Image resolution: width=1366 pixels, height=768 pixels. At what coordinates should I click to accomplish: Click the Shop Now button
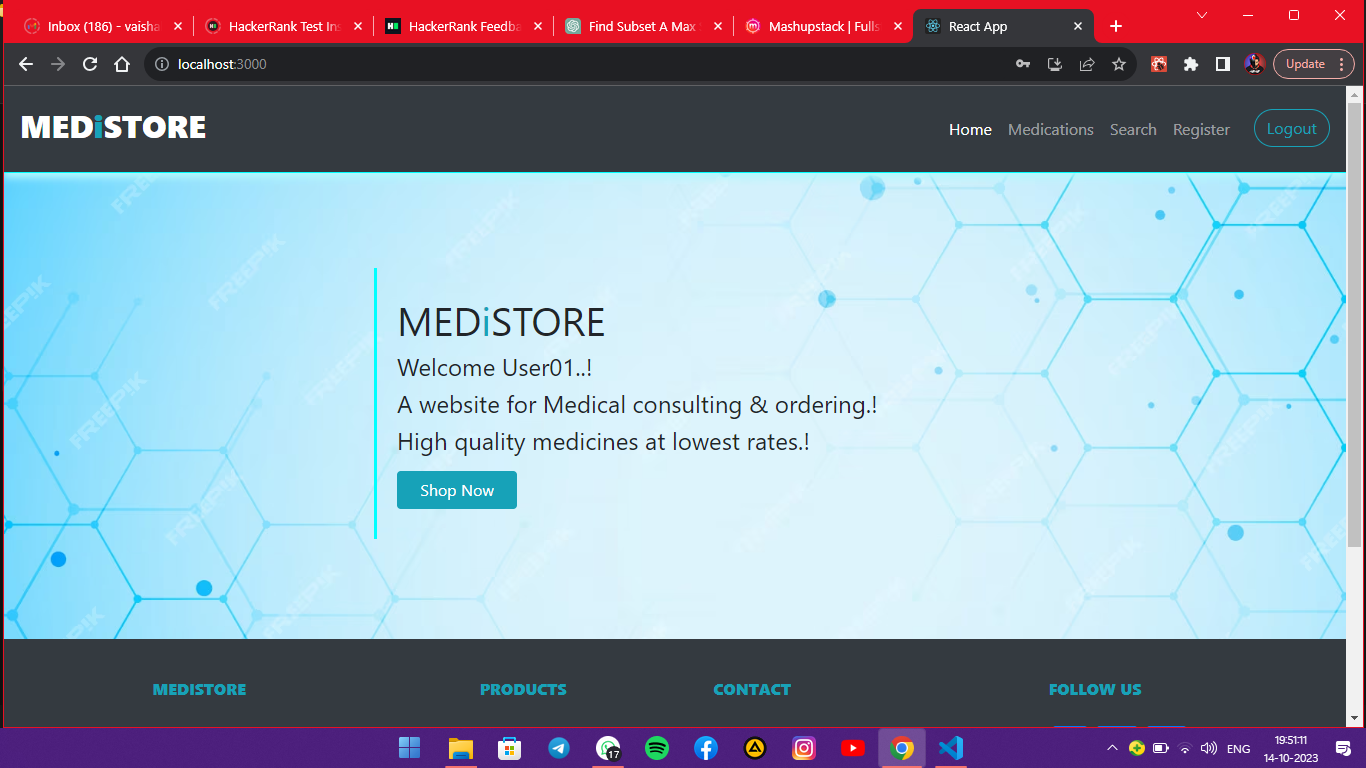(x=457, y=490)
